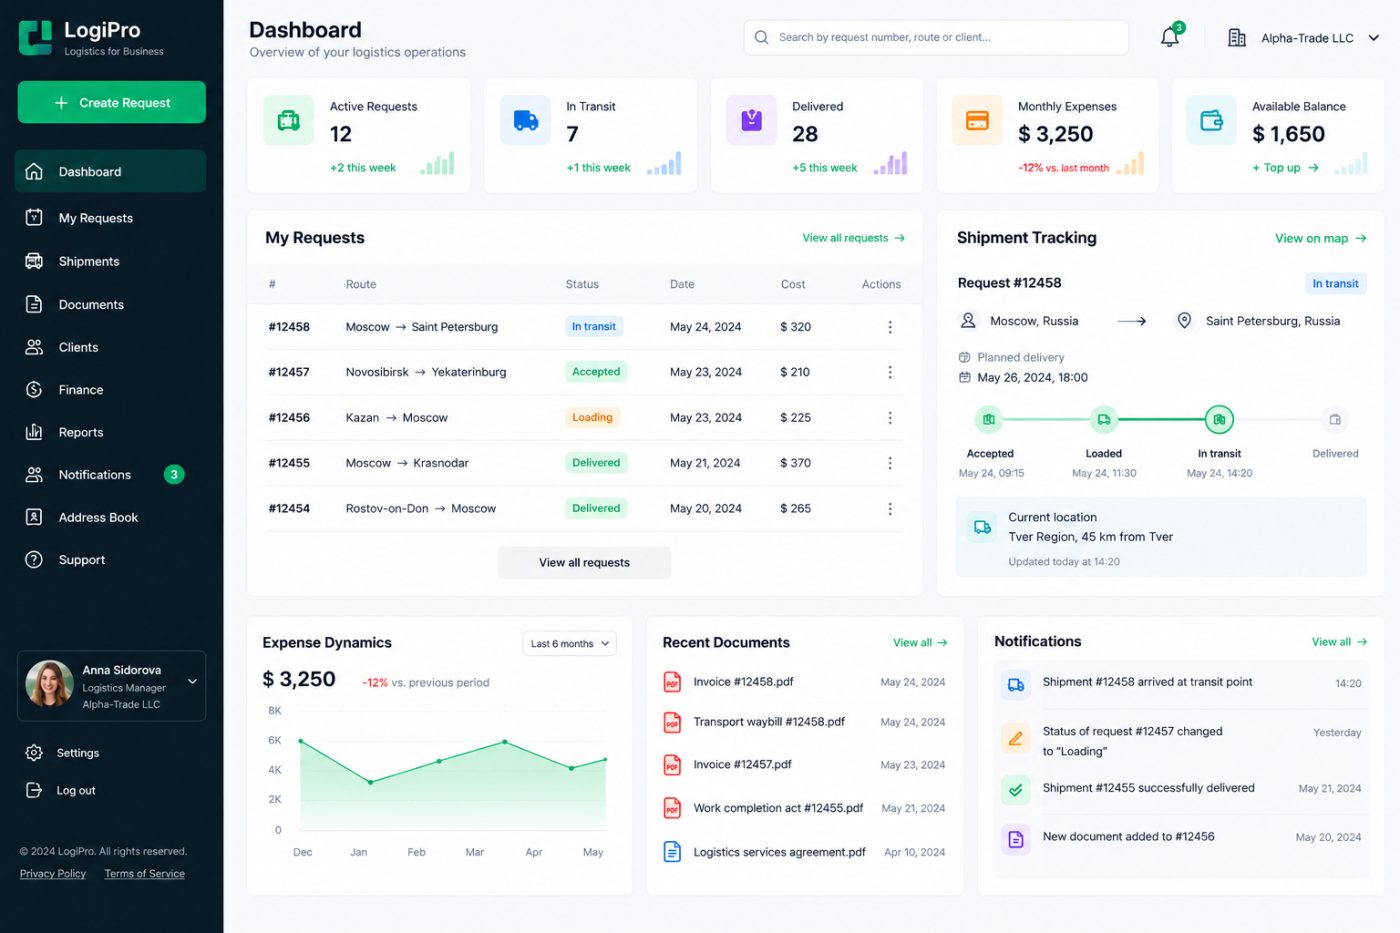The image size is (1400, 933).
Task: Click the Monthly Expenses card icon
Action: [x=977, y=121]
